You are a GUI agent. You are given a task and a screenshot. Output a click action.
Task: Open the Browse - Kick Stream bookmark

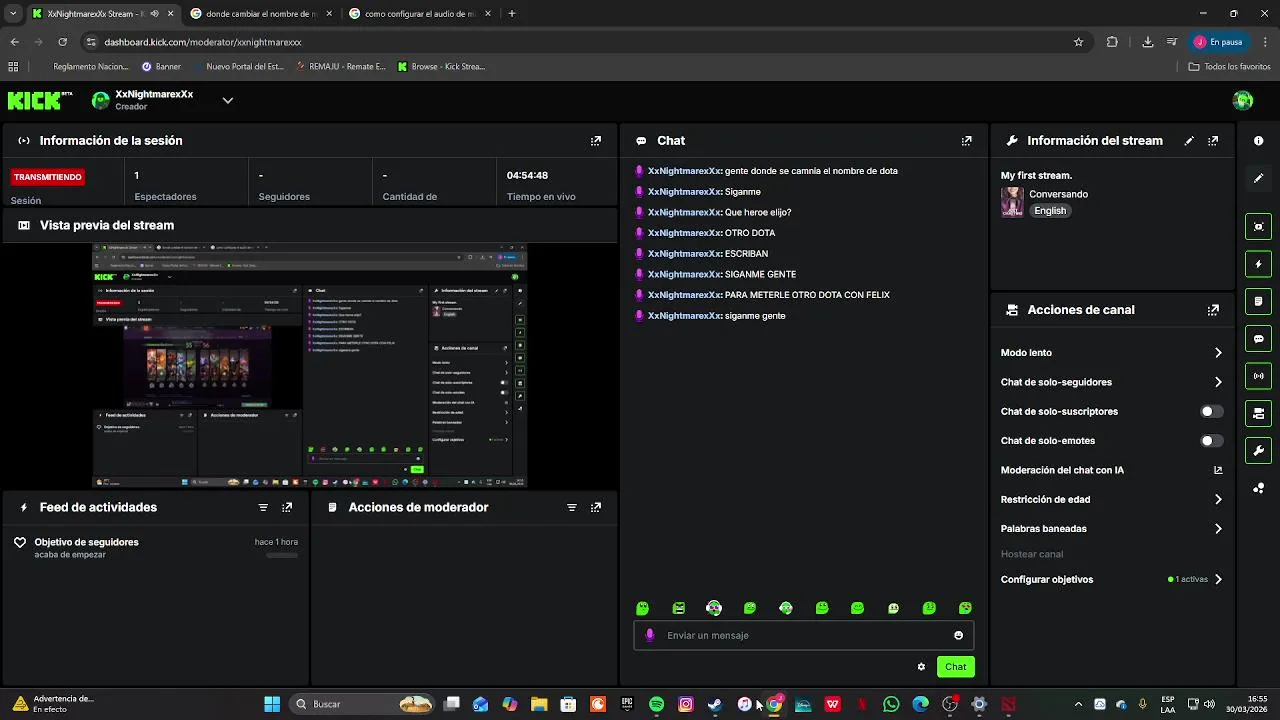[441, 67]
